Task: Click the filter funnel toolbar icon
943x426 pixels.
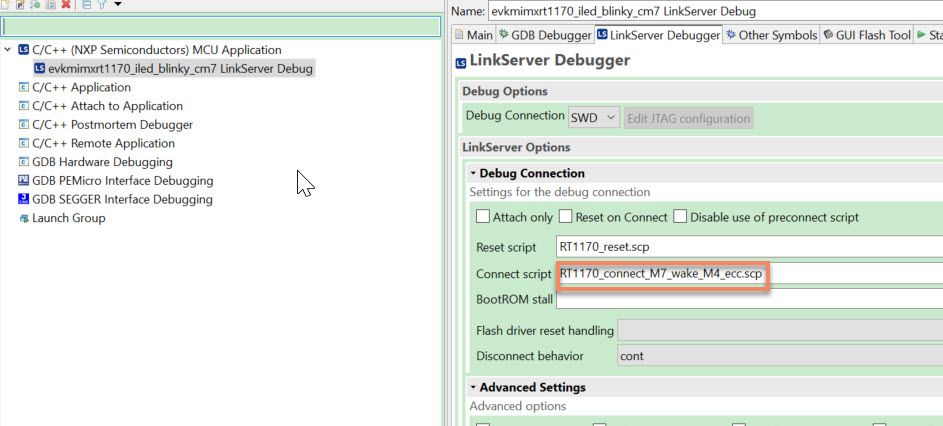Action: click(x=102, y=4)
